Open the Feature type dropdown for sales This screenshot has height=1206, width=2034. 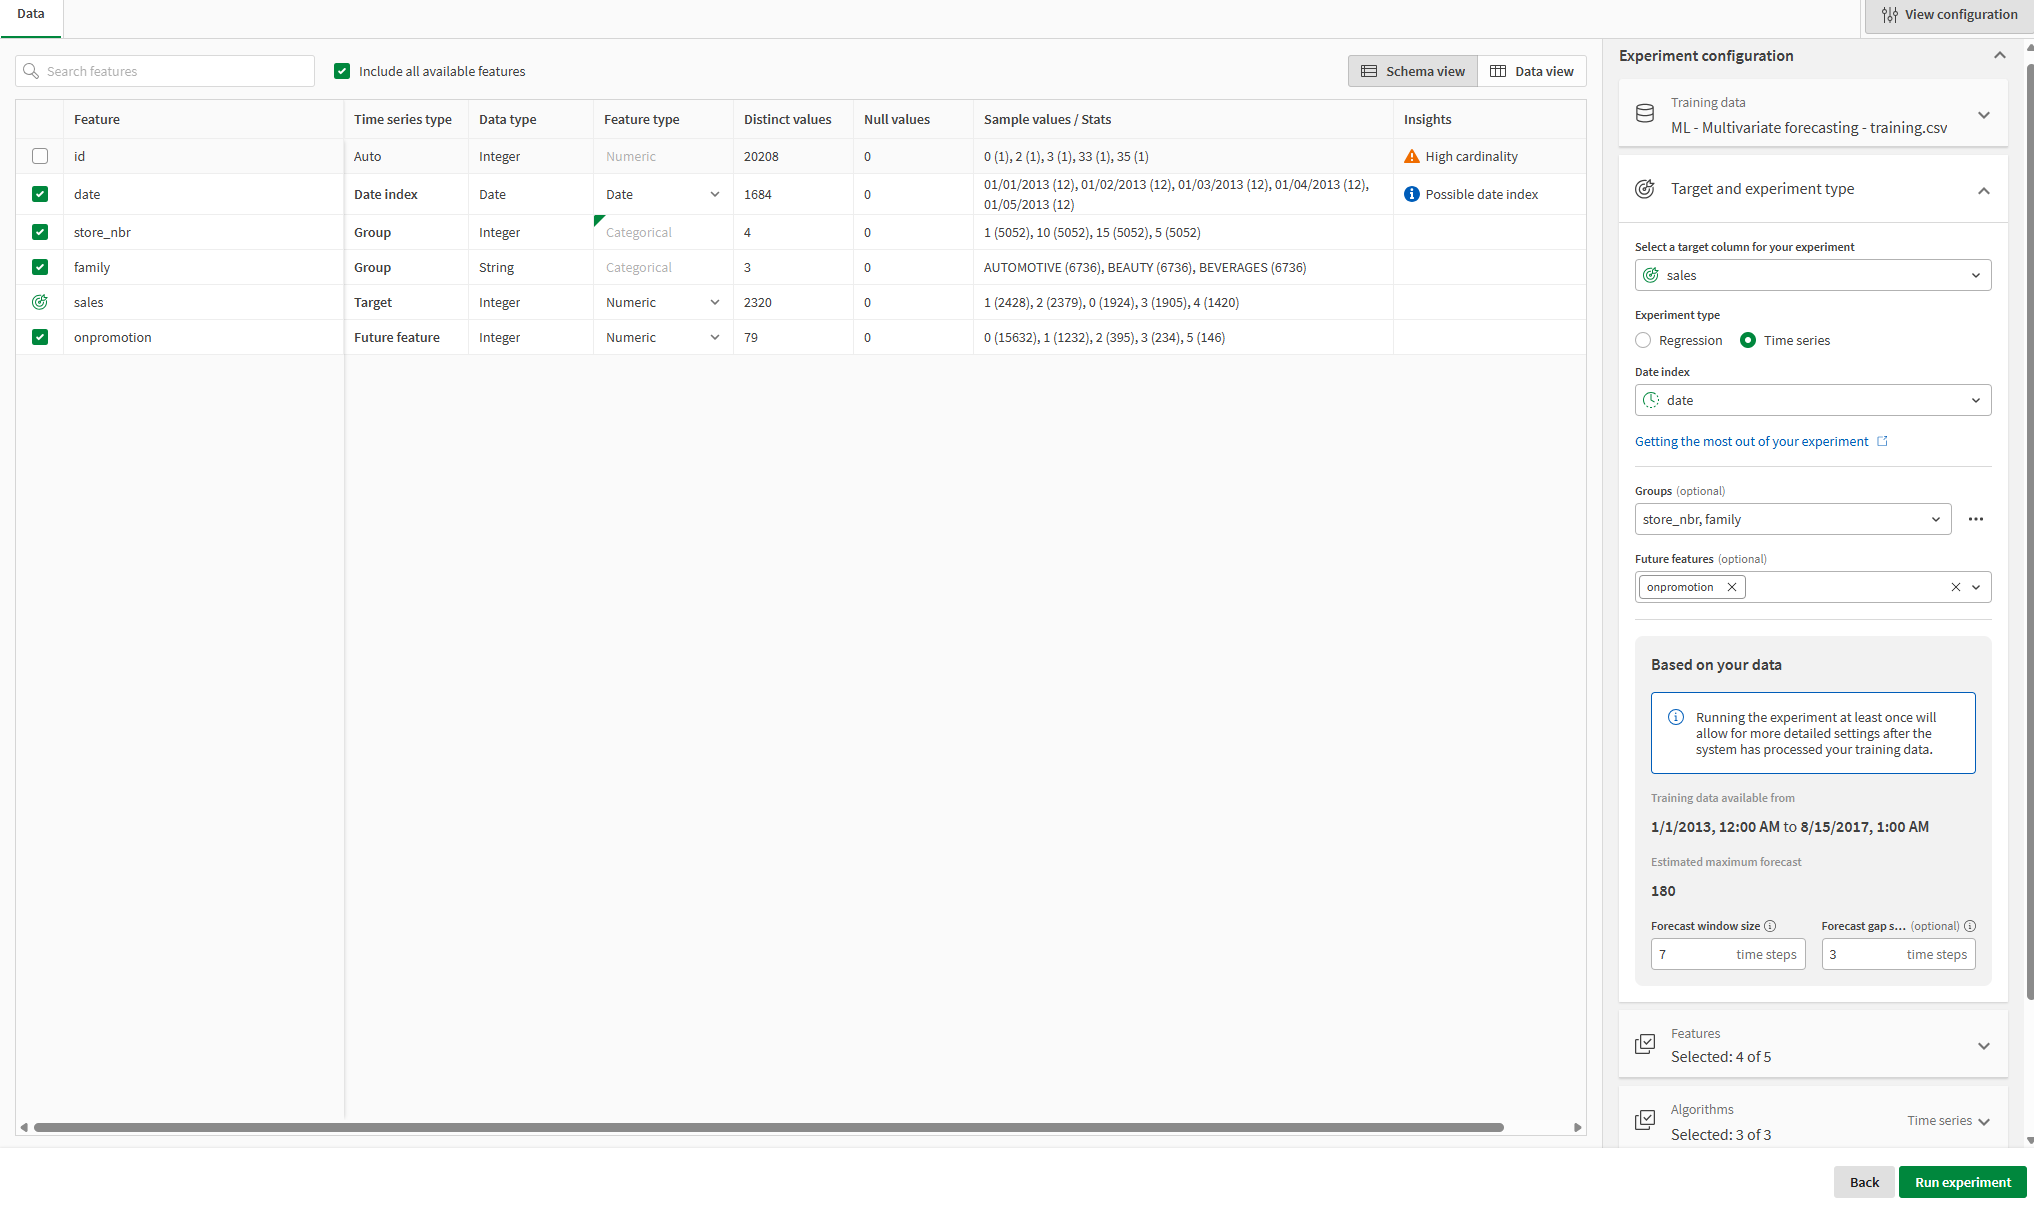pos(715,302)
